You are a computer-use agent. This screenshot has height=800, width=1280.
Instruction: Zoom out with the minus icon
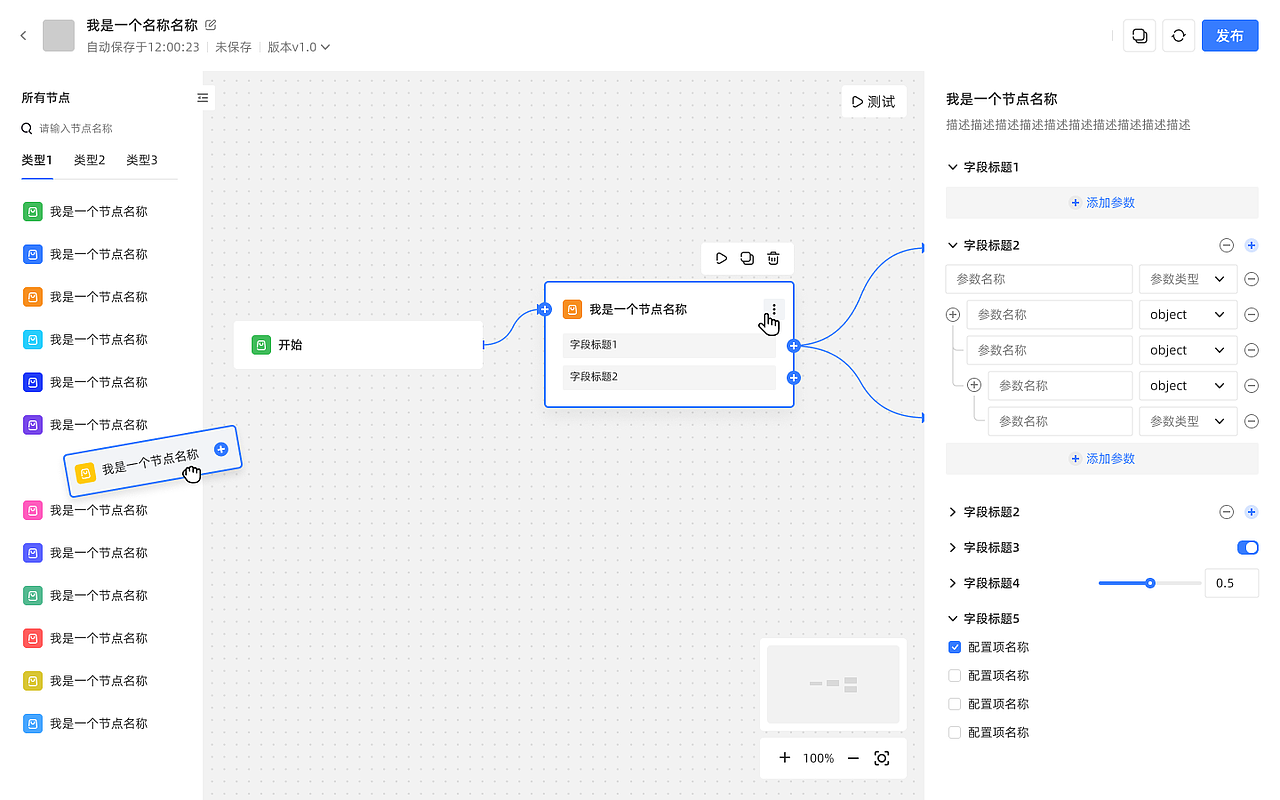click(853, 758)
